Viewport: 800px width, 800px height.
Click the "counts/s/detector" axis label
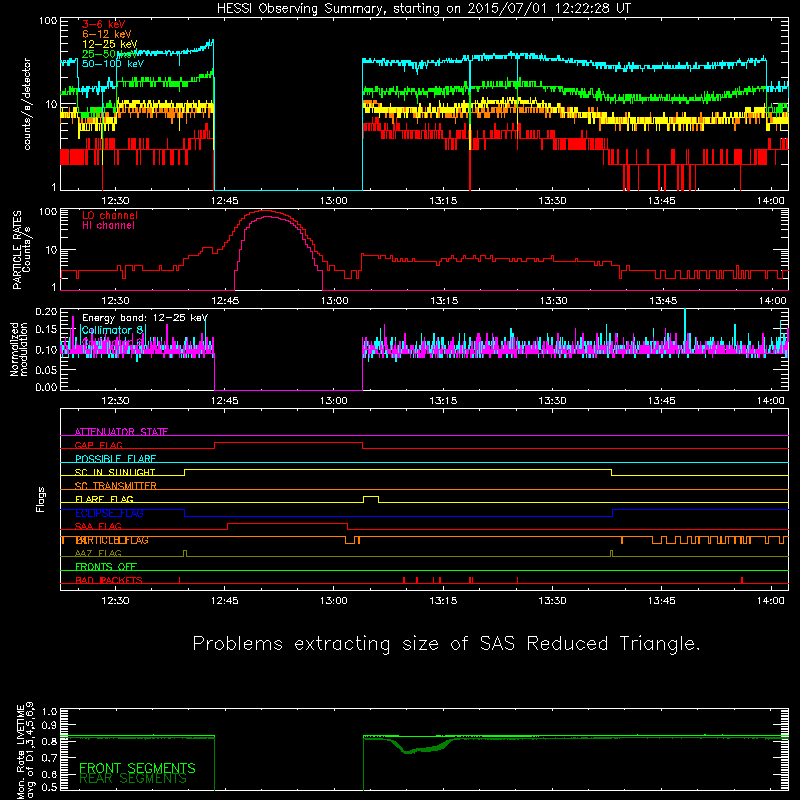(x=27, y=104)
